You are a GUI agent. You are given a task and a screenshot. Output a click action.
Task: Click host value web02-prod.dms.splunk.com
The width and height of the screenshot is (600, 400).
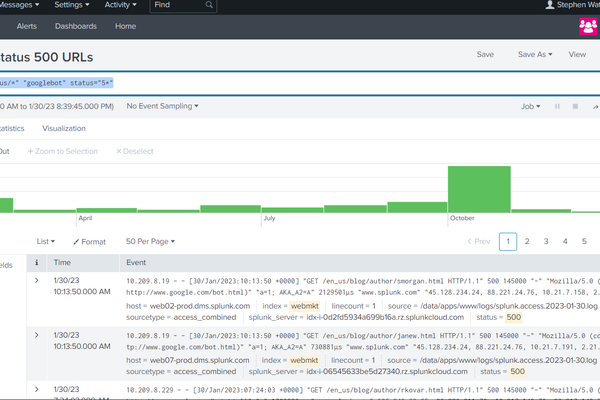coord(200,306)
